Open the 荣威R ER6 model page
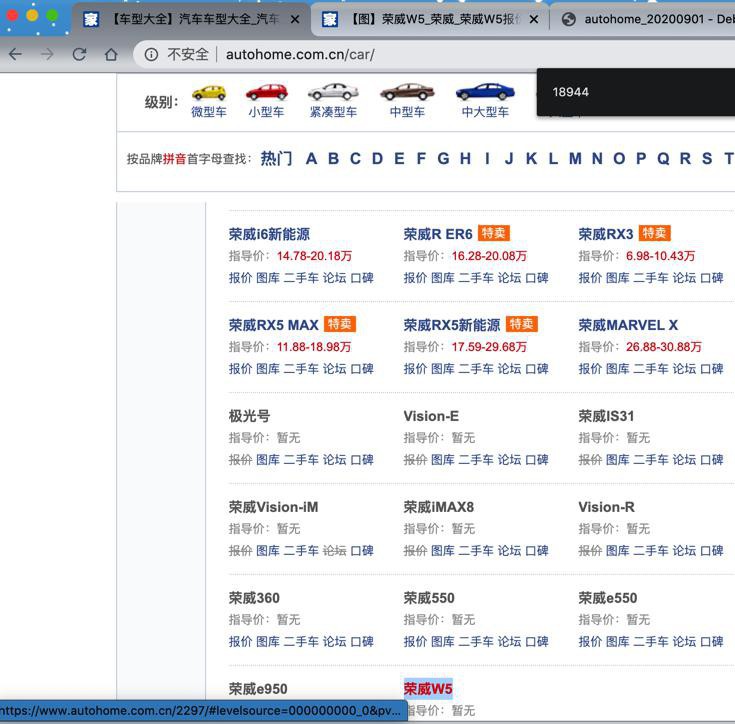 point(438,234)
